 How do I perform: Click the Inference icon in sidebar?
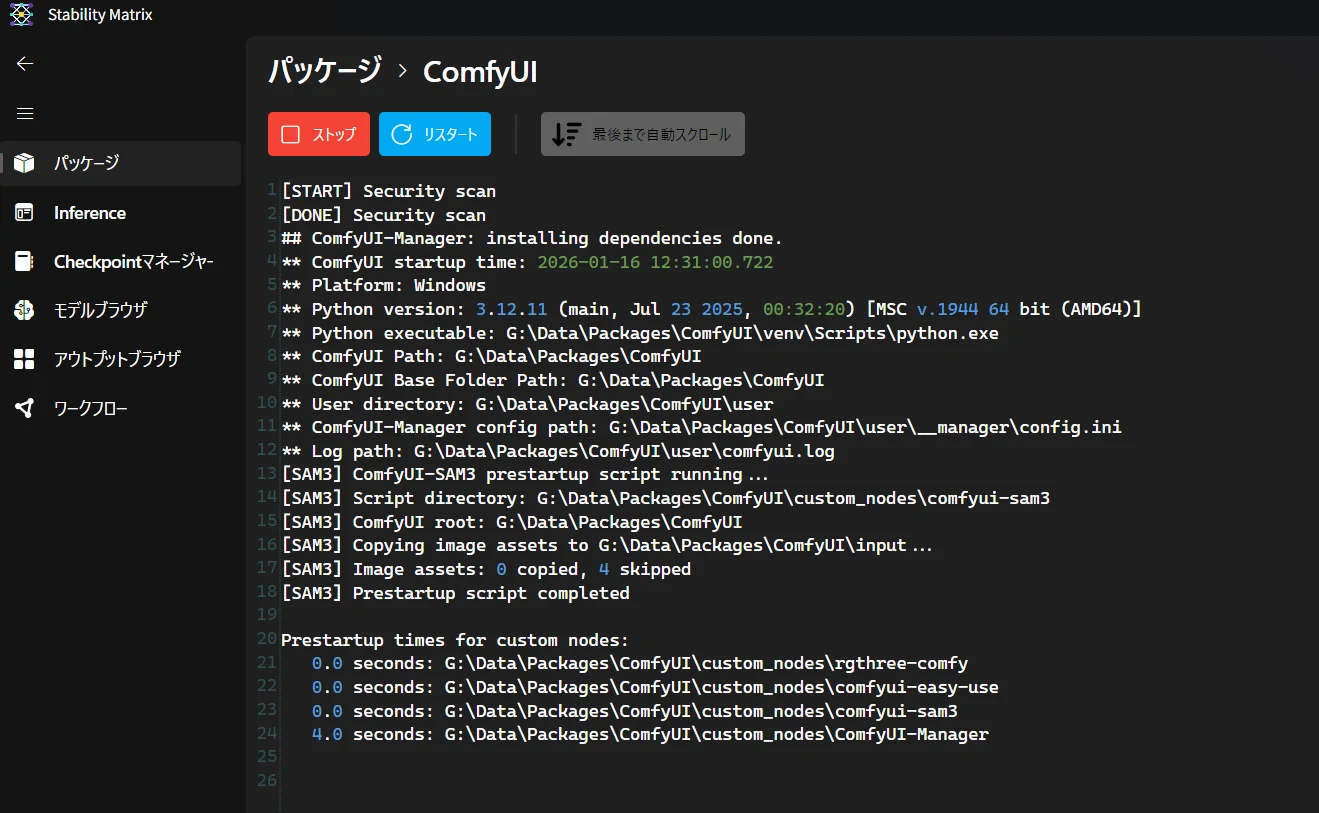pos(24,212)
